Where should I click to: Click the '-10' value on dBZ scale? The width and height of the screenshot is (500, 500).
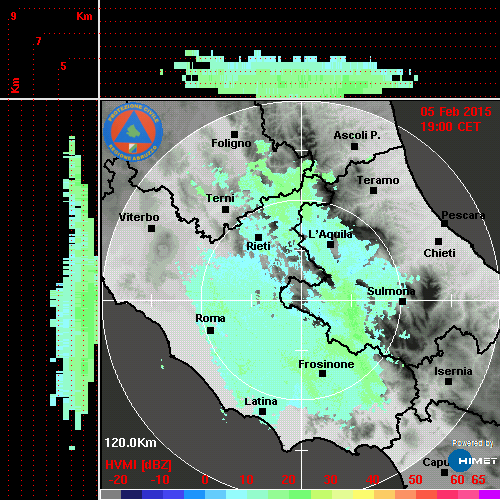click(x=160, y=480)
